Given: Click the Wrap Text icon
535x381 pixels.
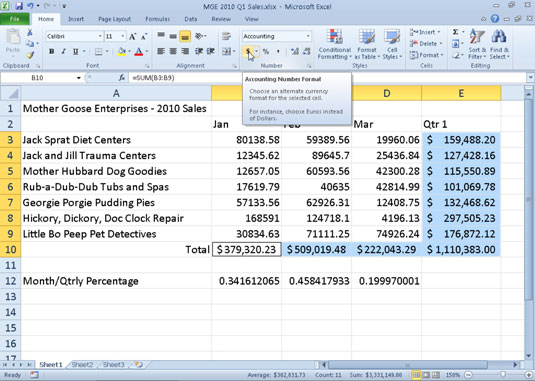Looking at the screenshot, I should tap(226, 36).
